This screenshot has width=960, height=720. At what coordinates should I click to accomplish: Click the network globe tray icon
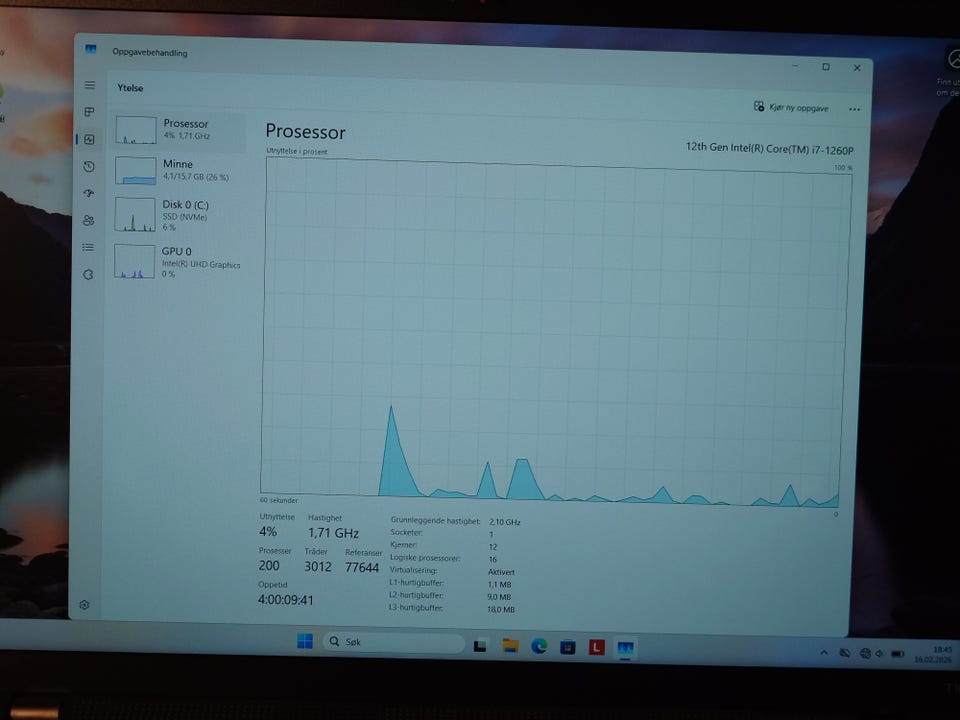865,653
